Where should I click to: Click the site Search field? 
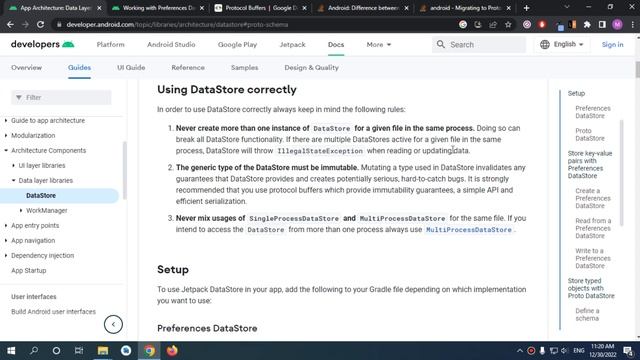[479, 44]
